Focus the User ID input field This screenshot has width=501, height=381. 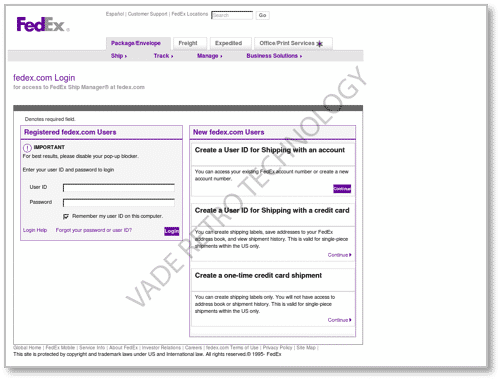coord(119,188)
